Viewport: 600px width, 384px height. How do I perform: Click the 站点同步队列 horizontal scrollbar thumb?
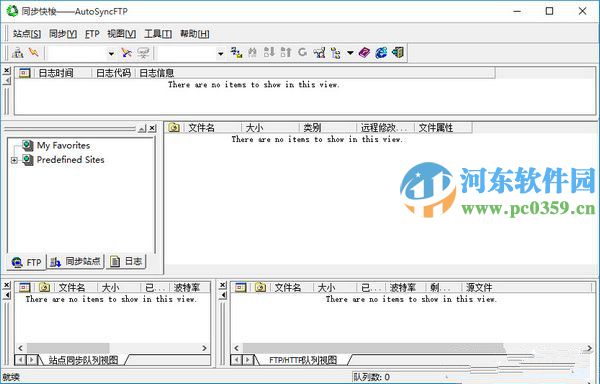coord(68,348)
